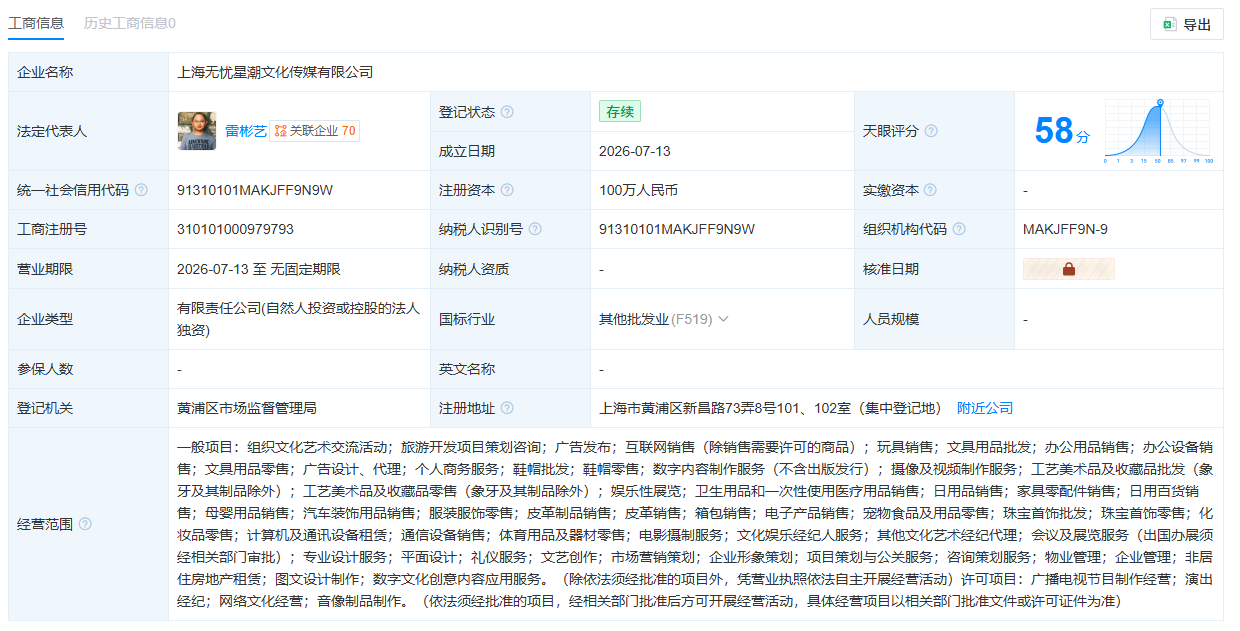
Task: Click help icon beside 纳税人识别号
Action: pyautogui.click(x=535, y=229)
